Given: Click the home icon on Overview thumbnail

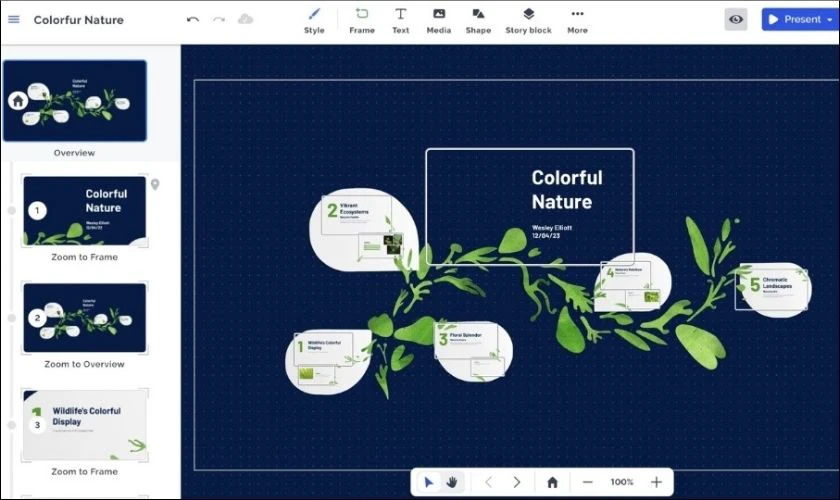Looking at the screenshot, I should click(18, 100).
